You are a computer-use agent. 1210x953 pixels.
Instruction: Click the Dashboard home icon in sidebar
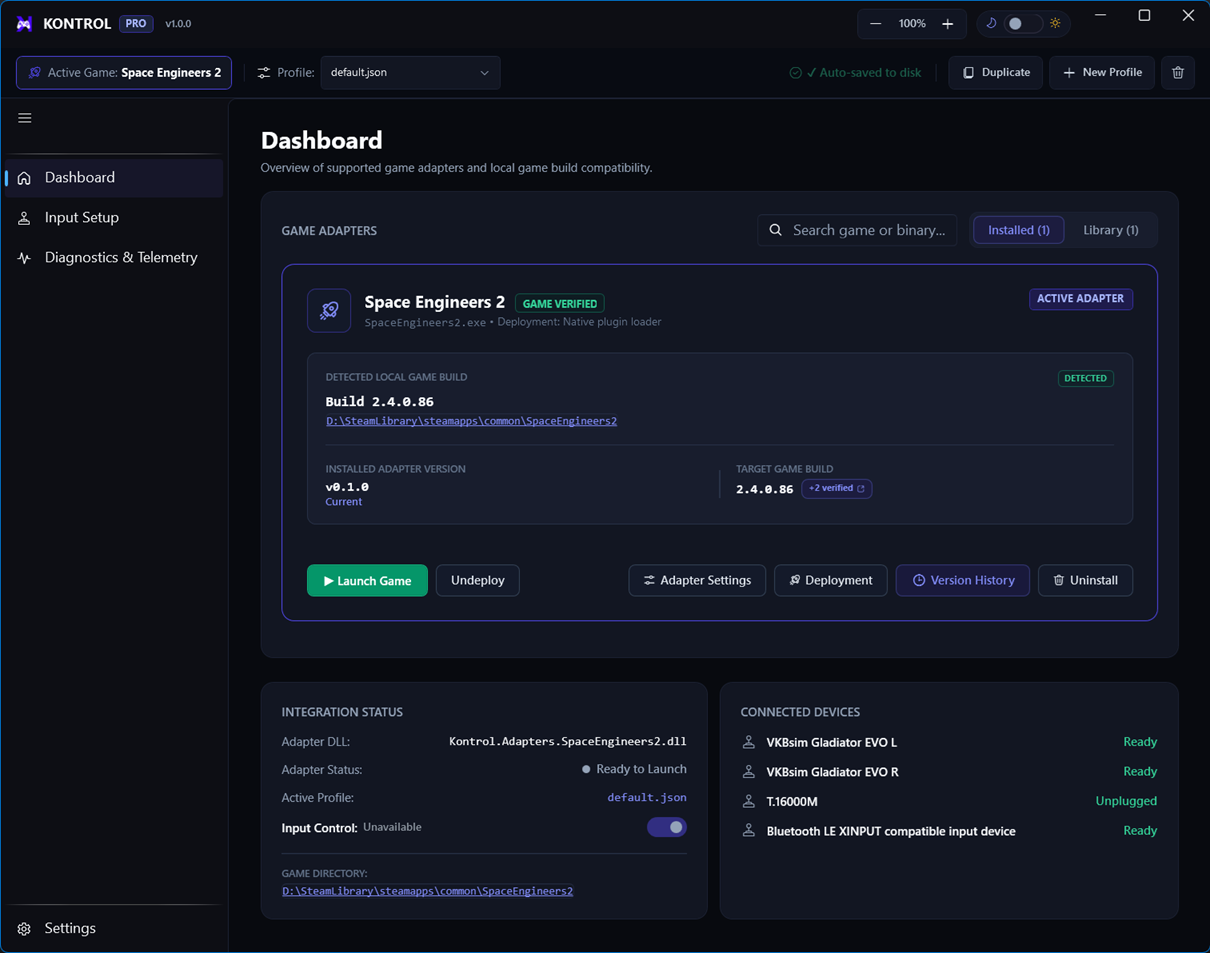pyautogui.click(x=24, y=178)
